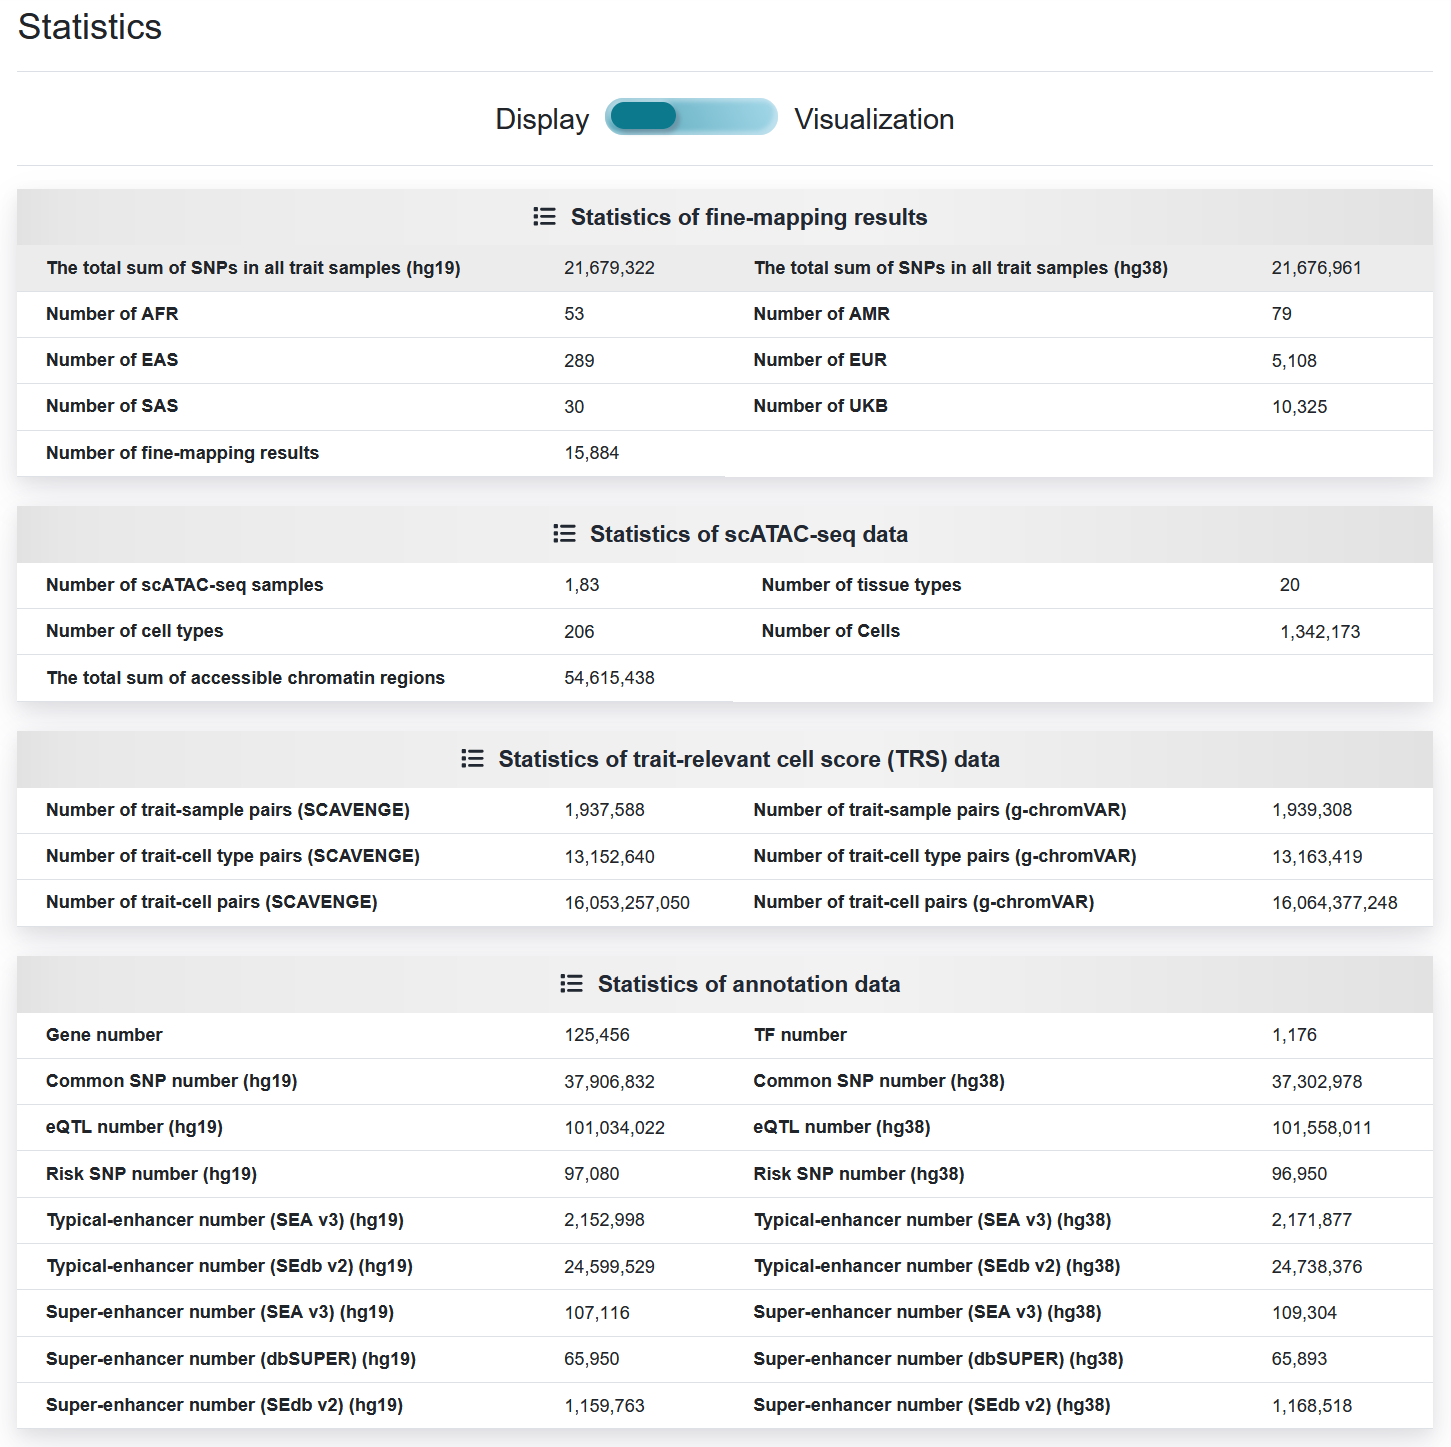
Task: Select the Display label
Action: (542, 119)
